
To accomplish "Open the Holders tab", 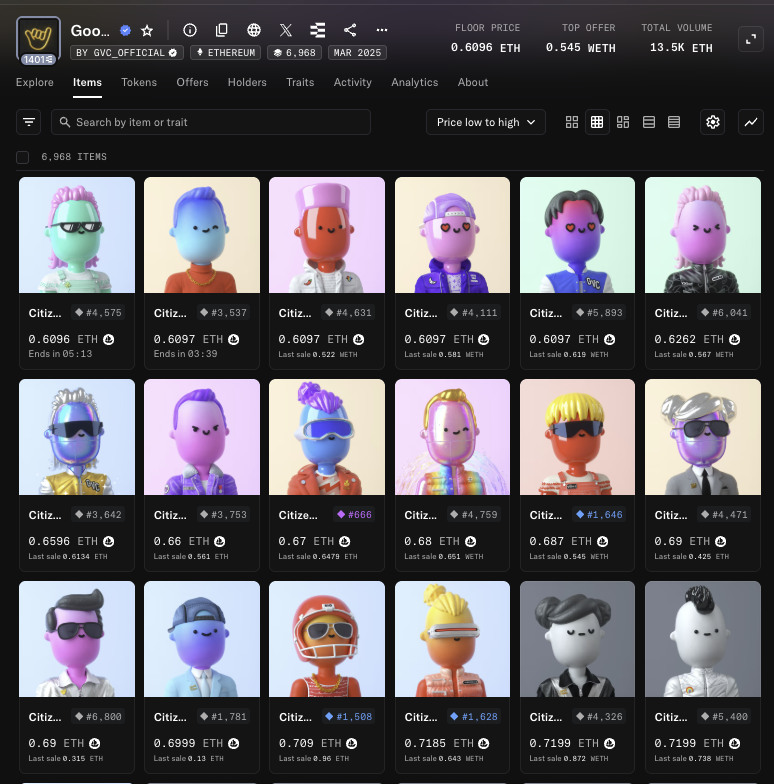I will pyautogui.click(x=247, y=82).
